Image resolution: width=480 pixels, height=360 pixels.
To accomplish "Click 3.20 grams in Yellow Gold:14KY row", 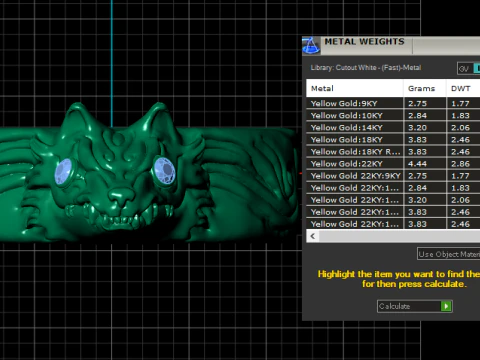I will 417,127.
